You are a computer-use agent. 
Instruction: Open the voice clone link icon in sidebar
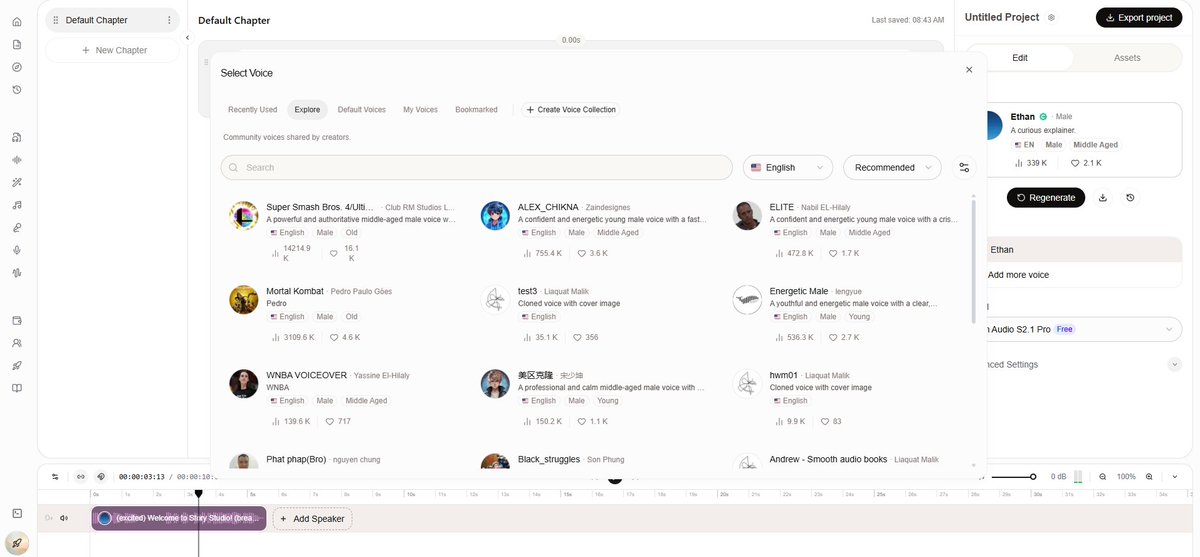17,228
